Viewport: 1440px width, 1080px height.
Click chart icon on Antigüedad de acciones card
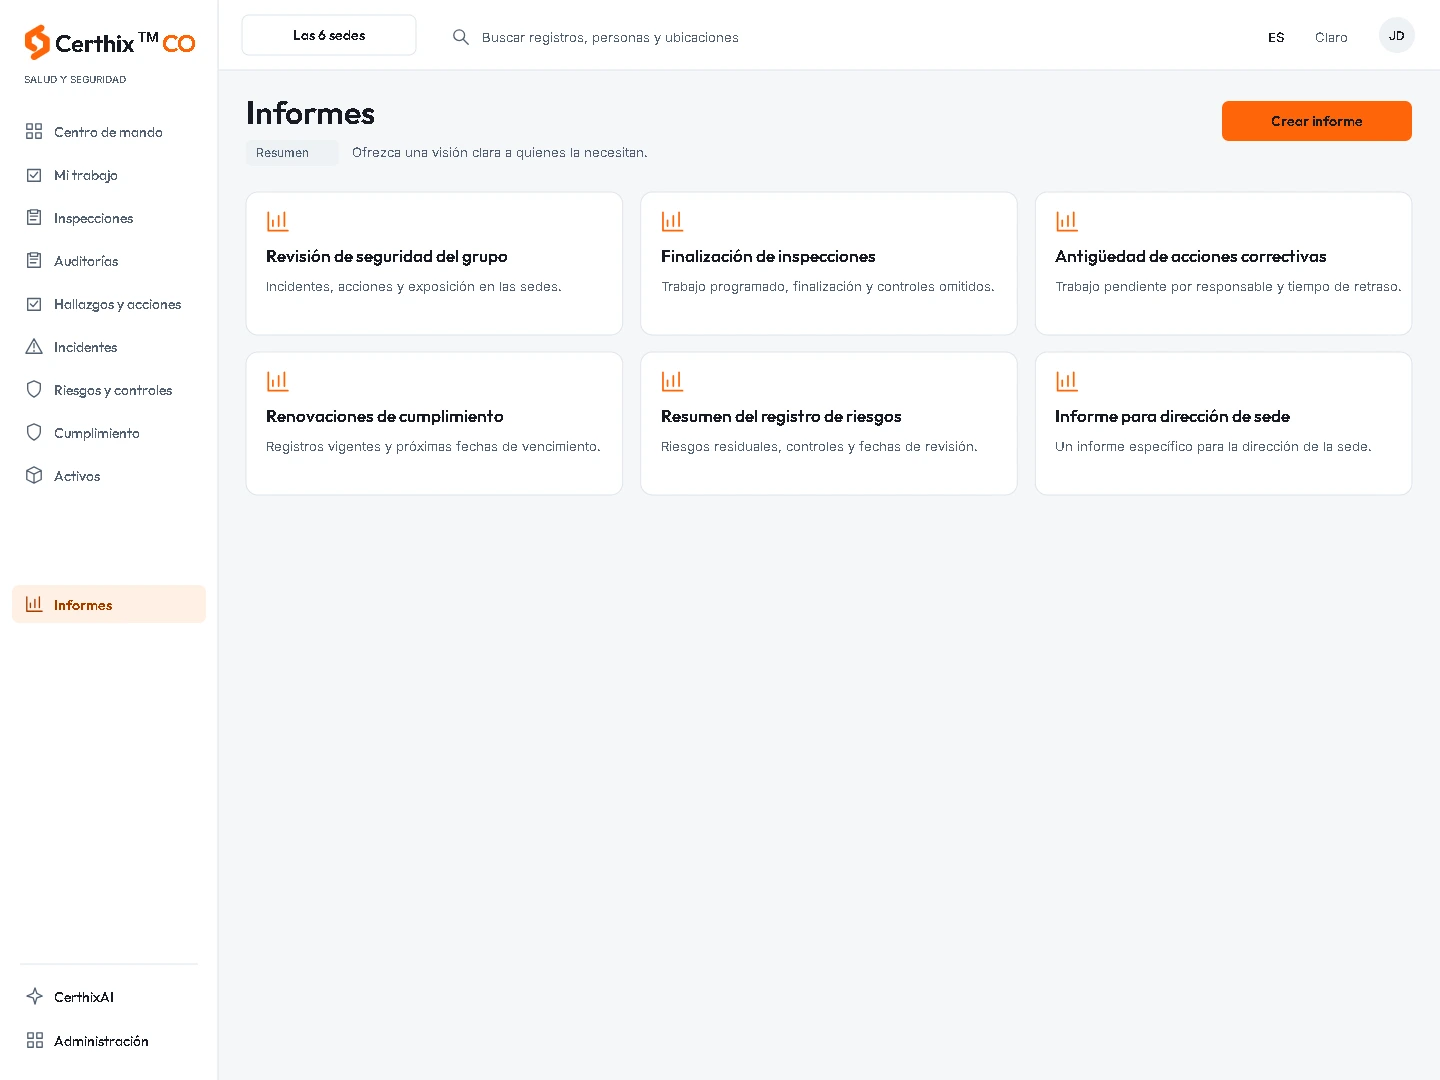1067,221
